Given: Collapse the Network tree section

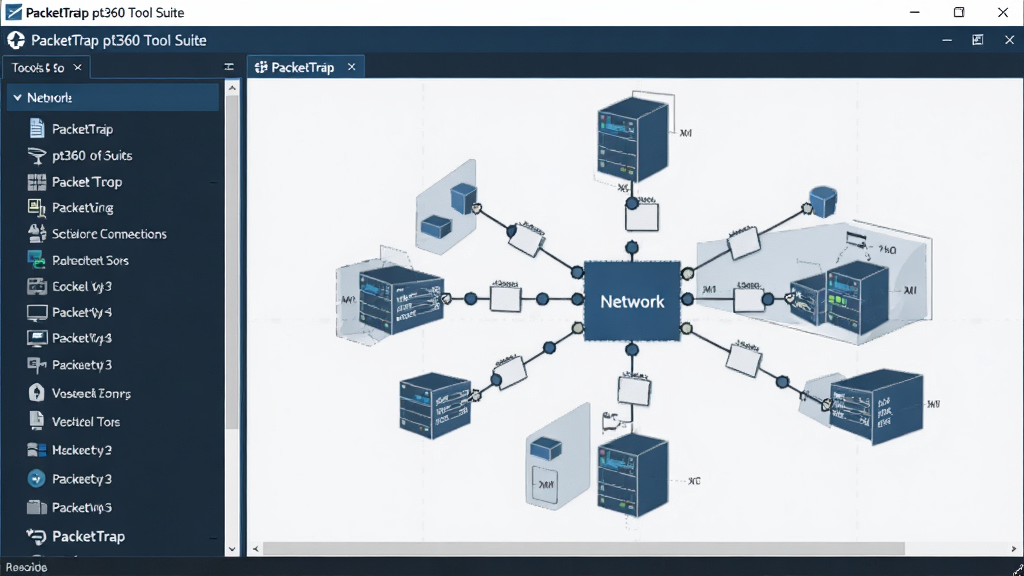Looking at the screenshot, I should [x=17, y=97].
